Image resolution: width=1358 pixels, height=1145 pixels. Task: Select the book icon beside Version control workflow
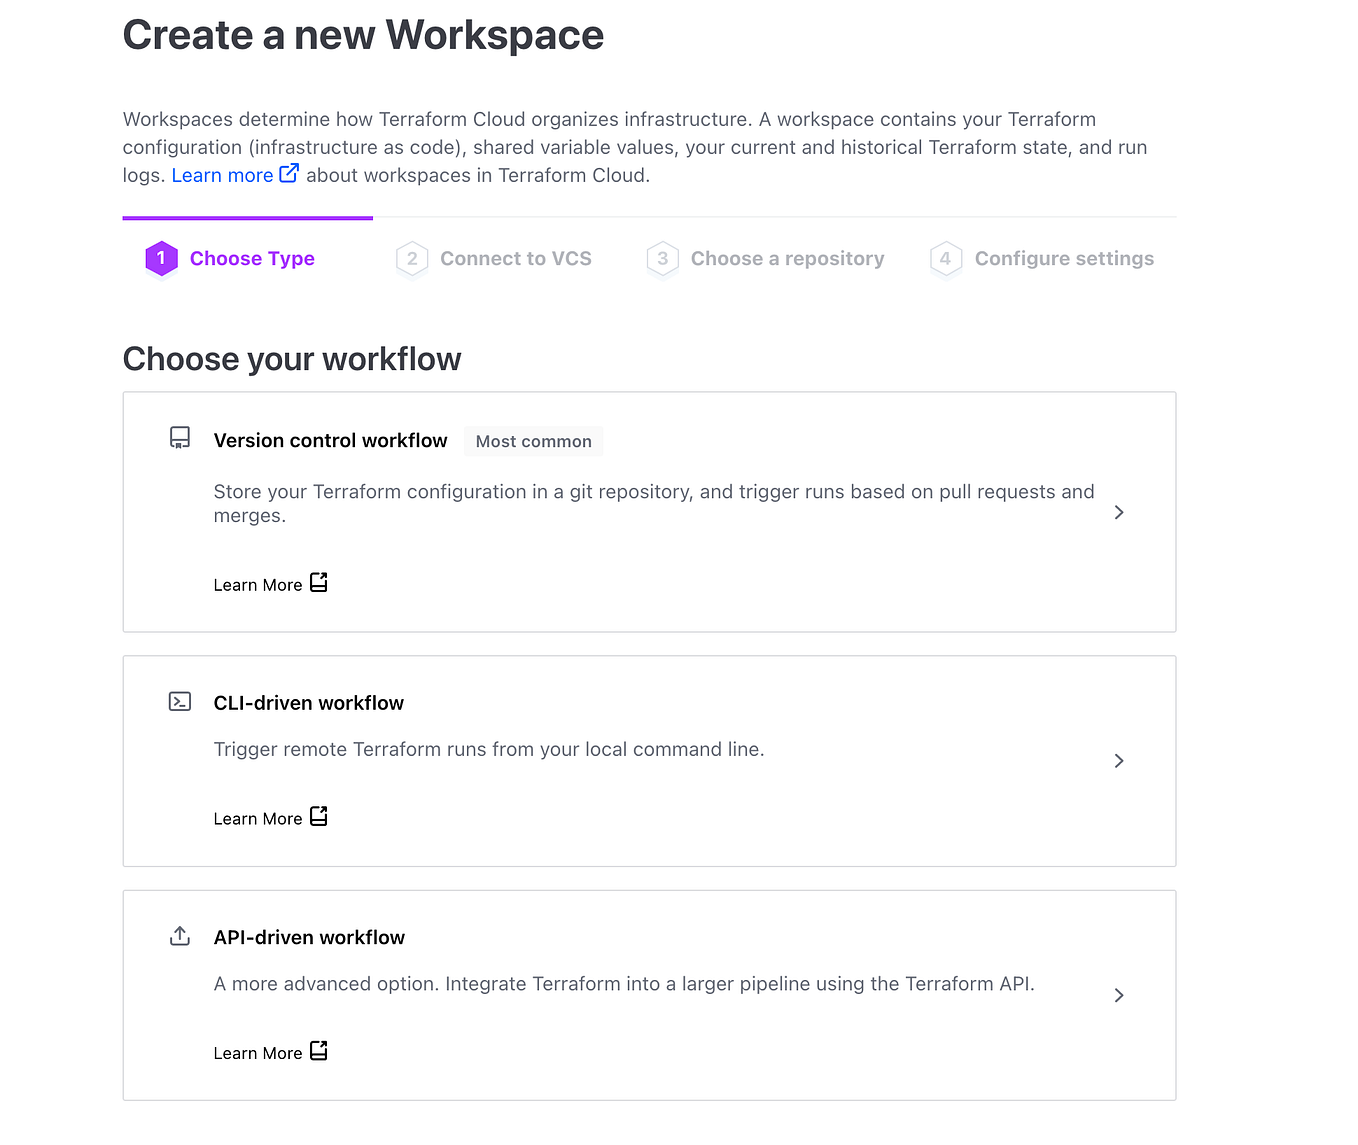point(180,437)
